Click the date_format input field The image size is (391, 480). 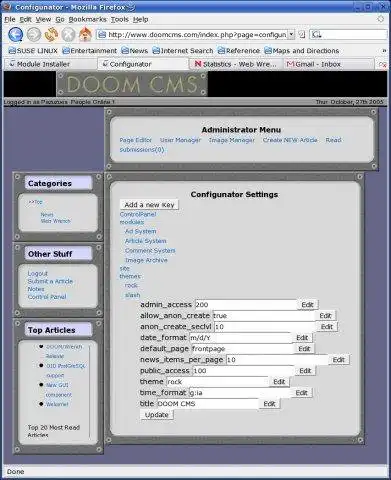click(x=241, y=337)
